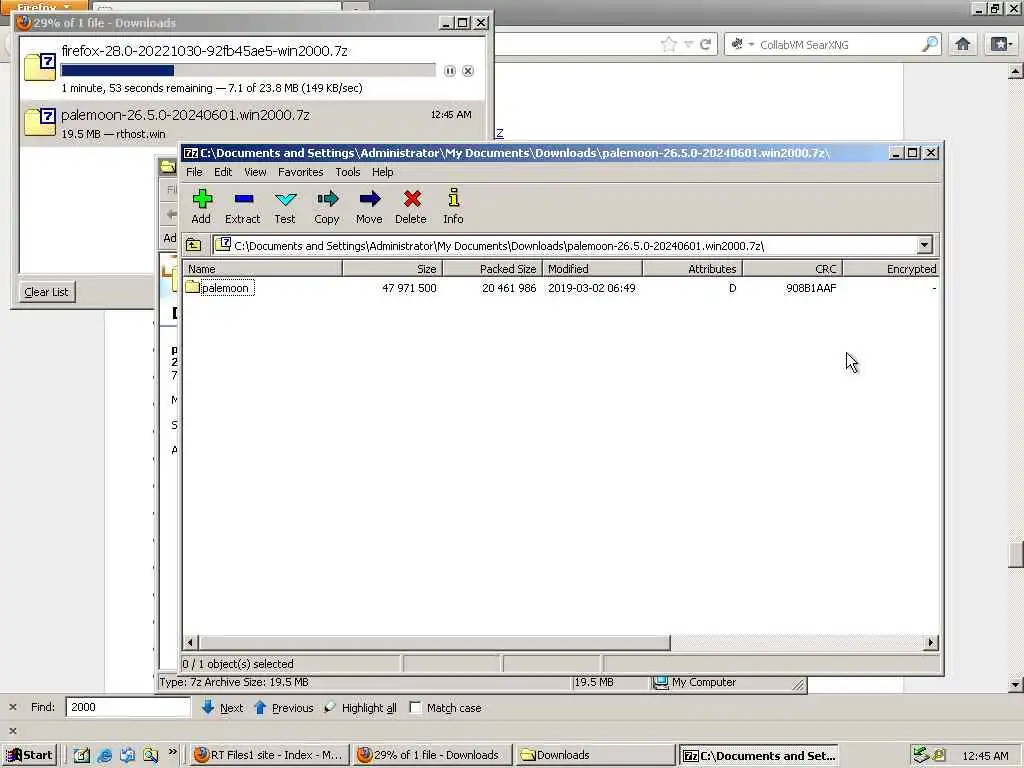Click the palemoon 7z file icon in Downloads list
Image resolution: width=1024 pixels, height=768 pixels.
40,122
